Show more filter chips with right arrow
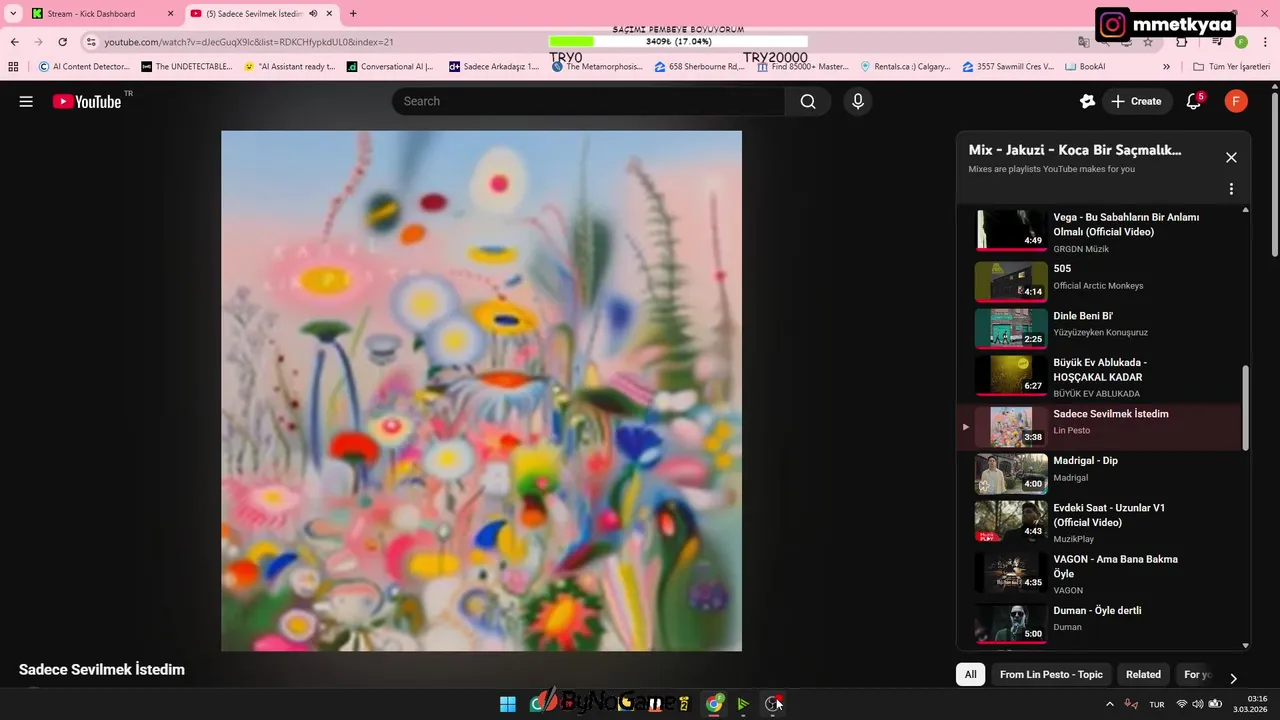 1233,678
